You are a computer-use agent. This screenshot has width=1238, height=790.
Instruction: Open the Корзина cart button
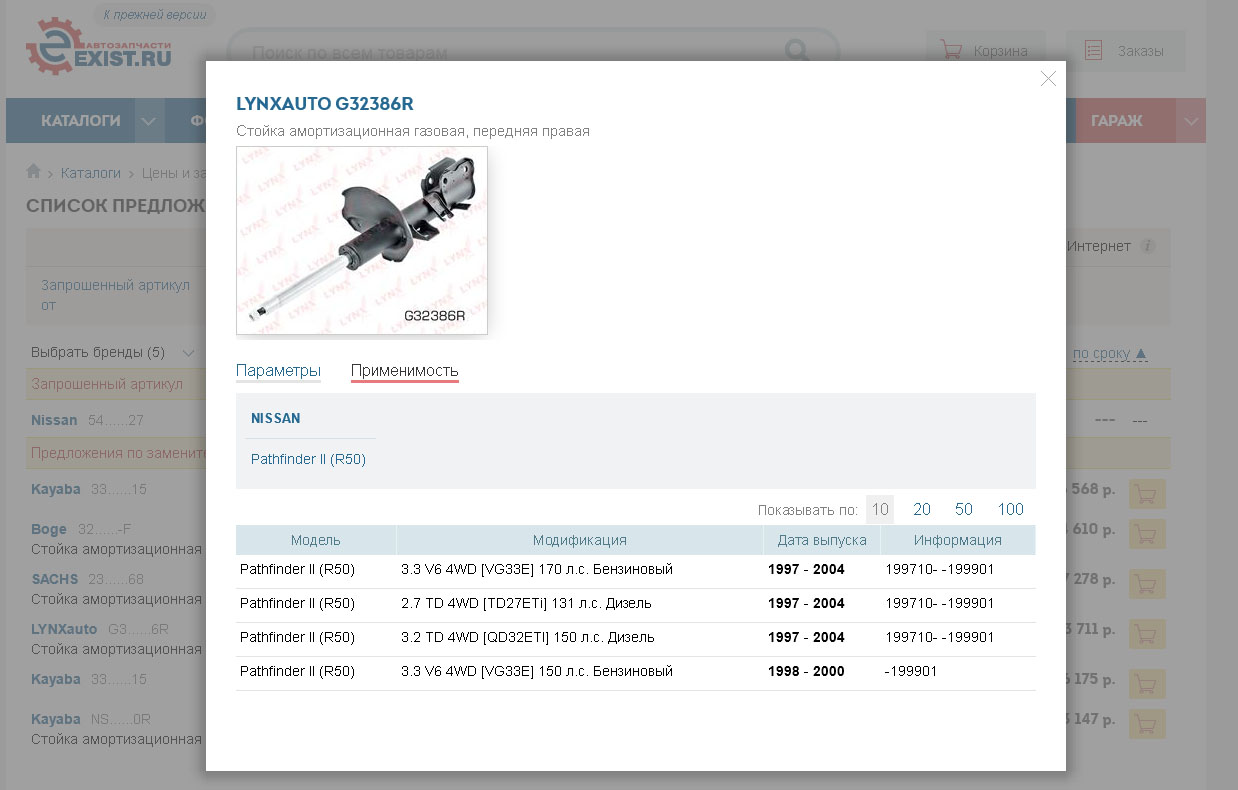(x=985, y=51)
